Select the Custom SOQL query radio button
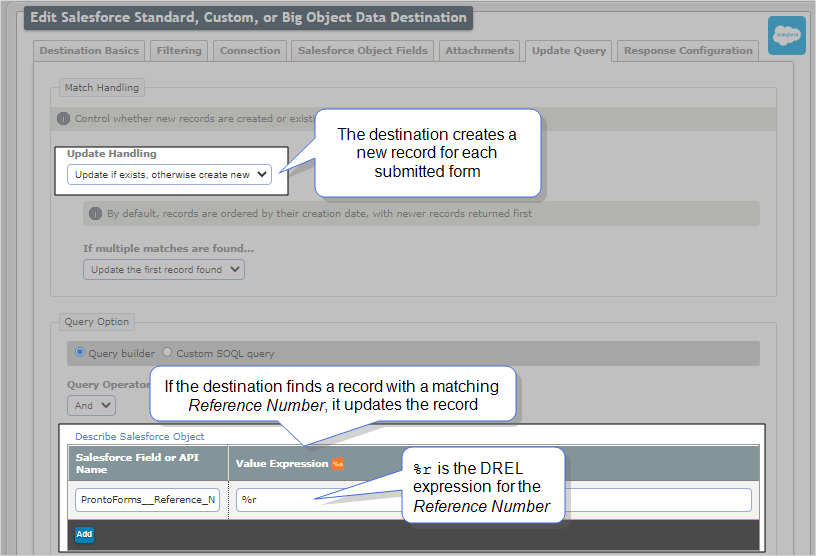The width and height of the screenshot is (816, 556). 167,352
